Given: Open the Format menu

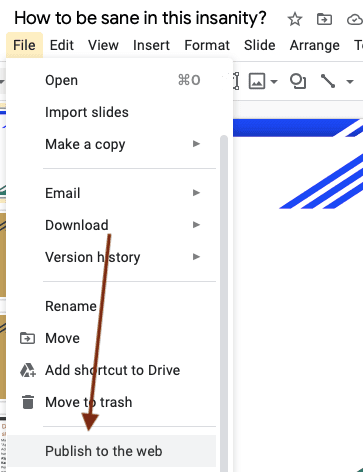Looking at the screenshot, I should click(207, 45).
